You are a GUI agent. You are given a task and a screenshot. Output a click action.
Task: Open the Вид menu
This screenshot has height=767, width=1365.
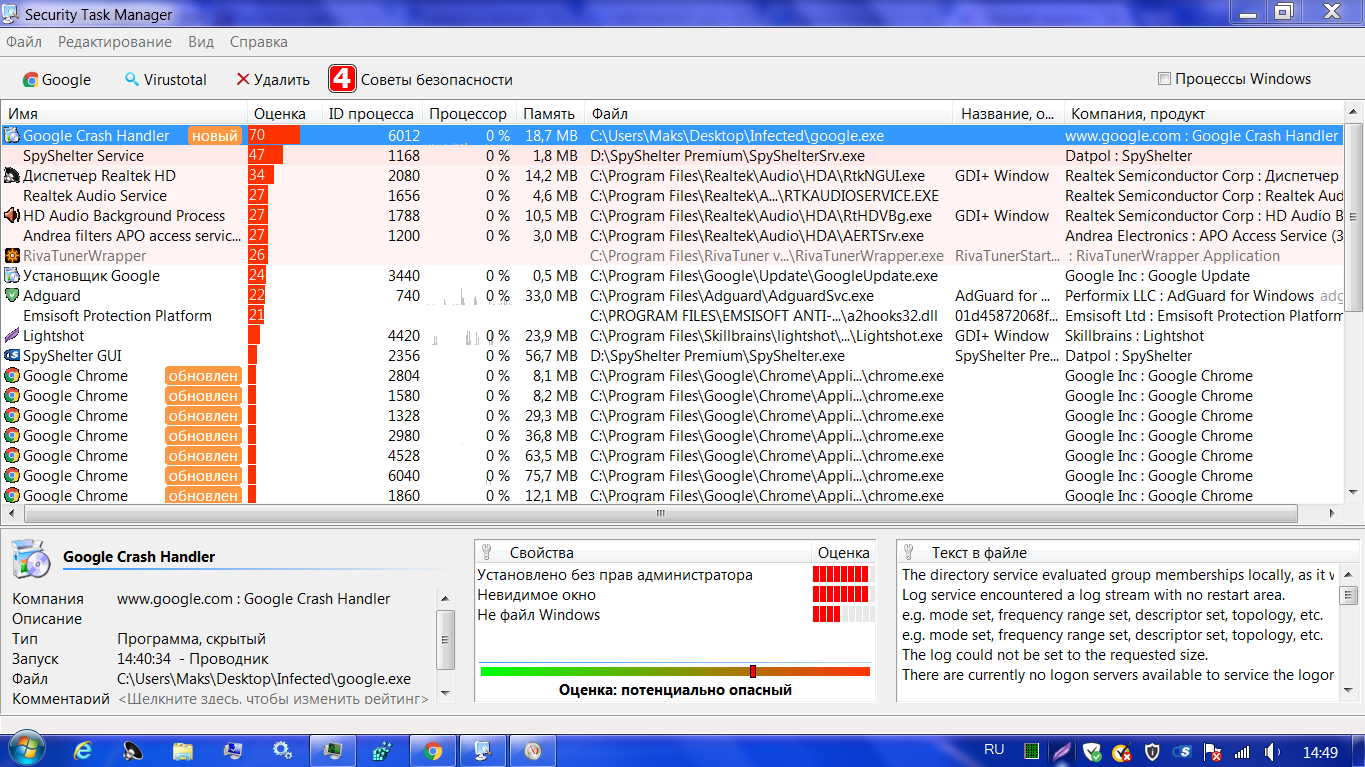(x=201, y=42)
